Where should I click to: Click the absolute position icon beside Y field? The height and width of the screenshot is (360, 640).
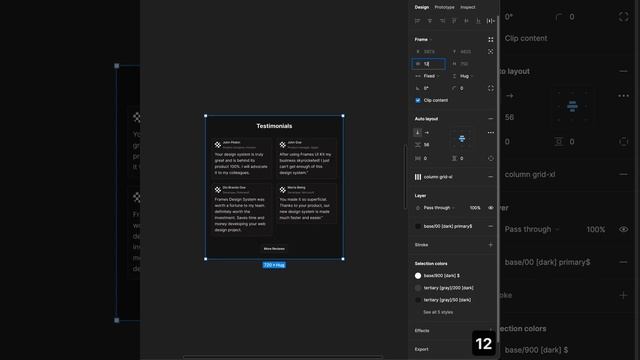491,51
